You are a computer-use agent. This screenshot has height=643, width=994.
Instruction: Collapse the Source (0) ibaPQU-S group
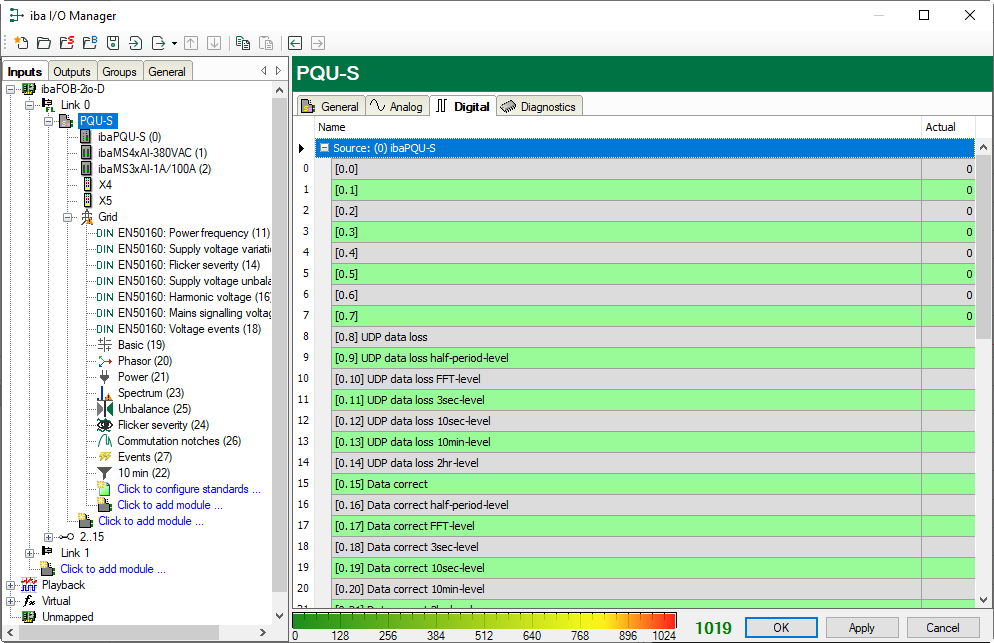pyautogui.click(x=324, y=148)
